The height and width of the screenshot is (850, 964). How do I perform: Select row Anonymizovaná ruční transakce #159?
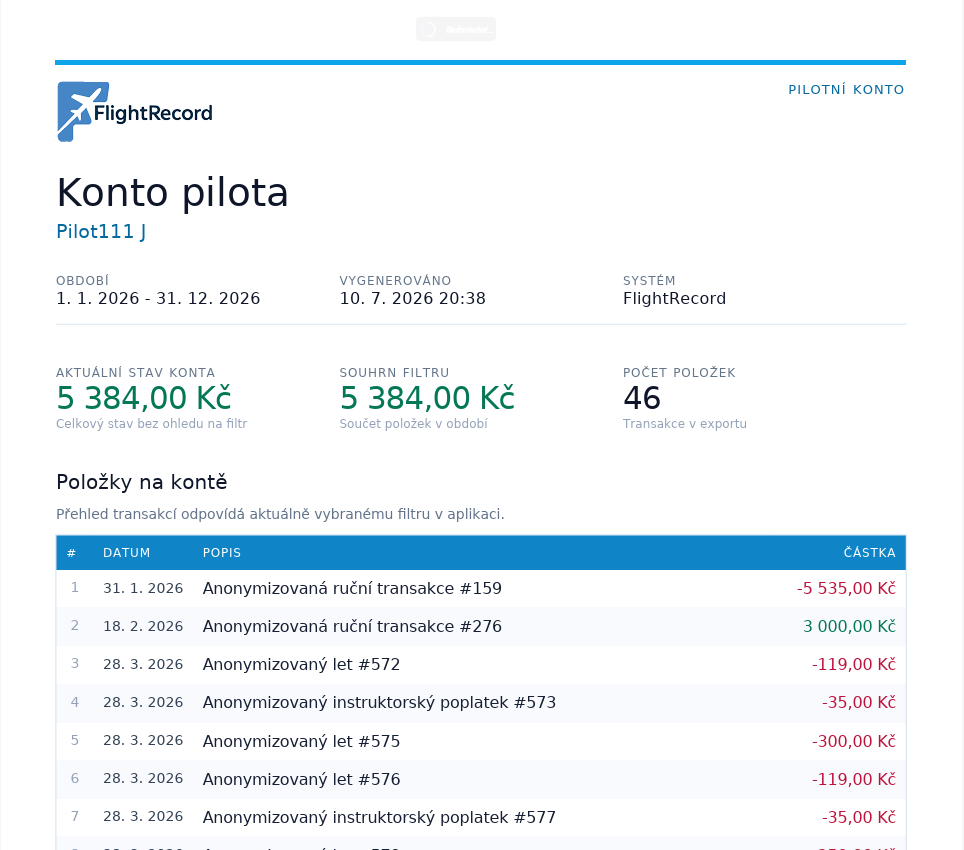[x=481, y=588]
